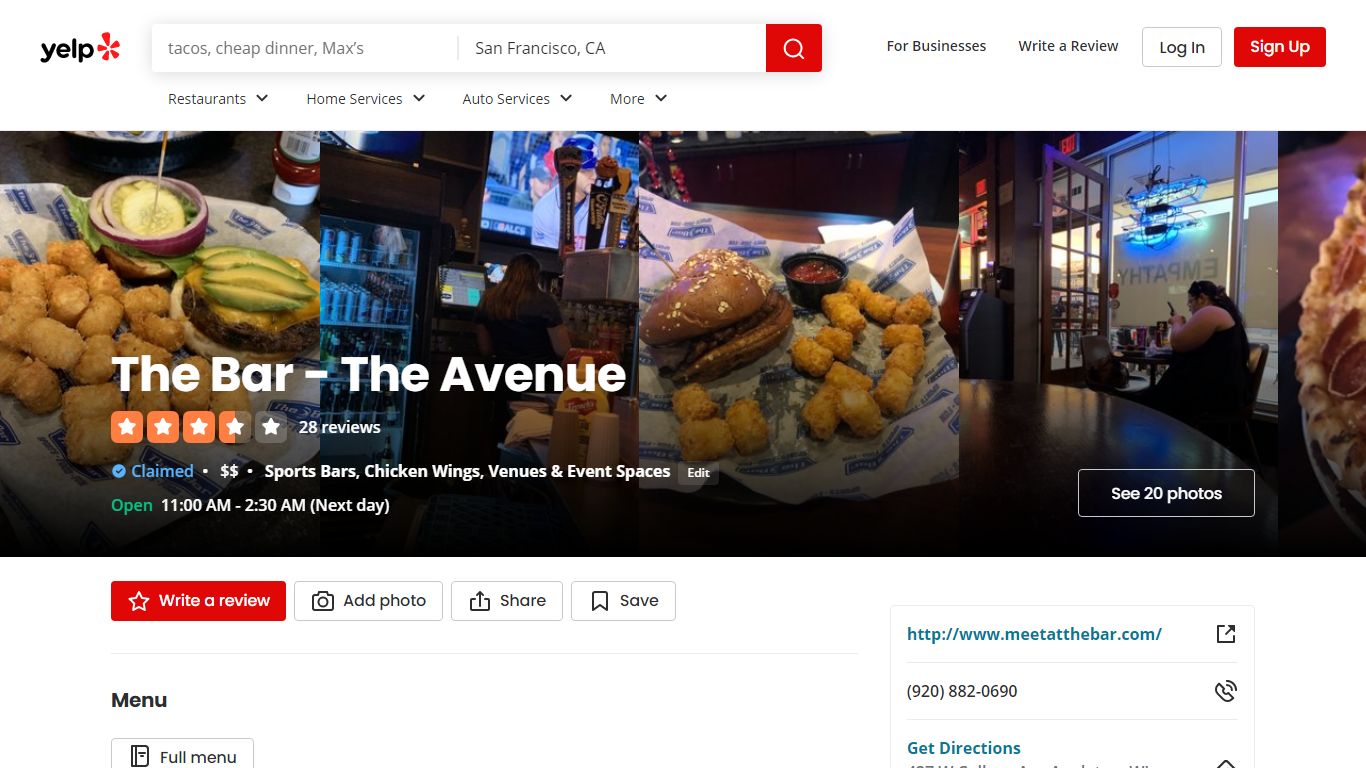Viewport: 1366px width, 768px height.
Task: Click the camera icon on Add photo
Action: (x=323, y=601)
